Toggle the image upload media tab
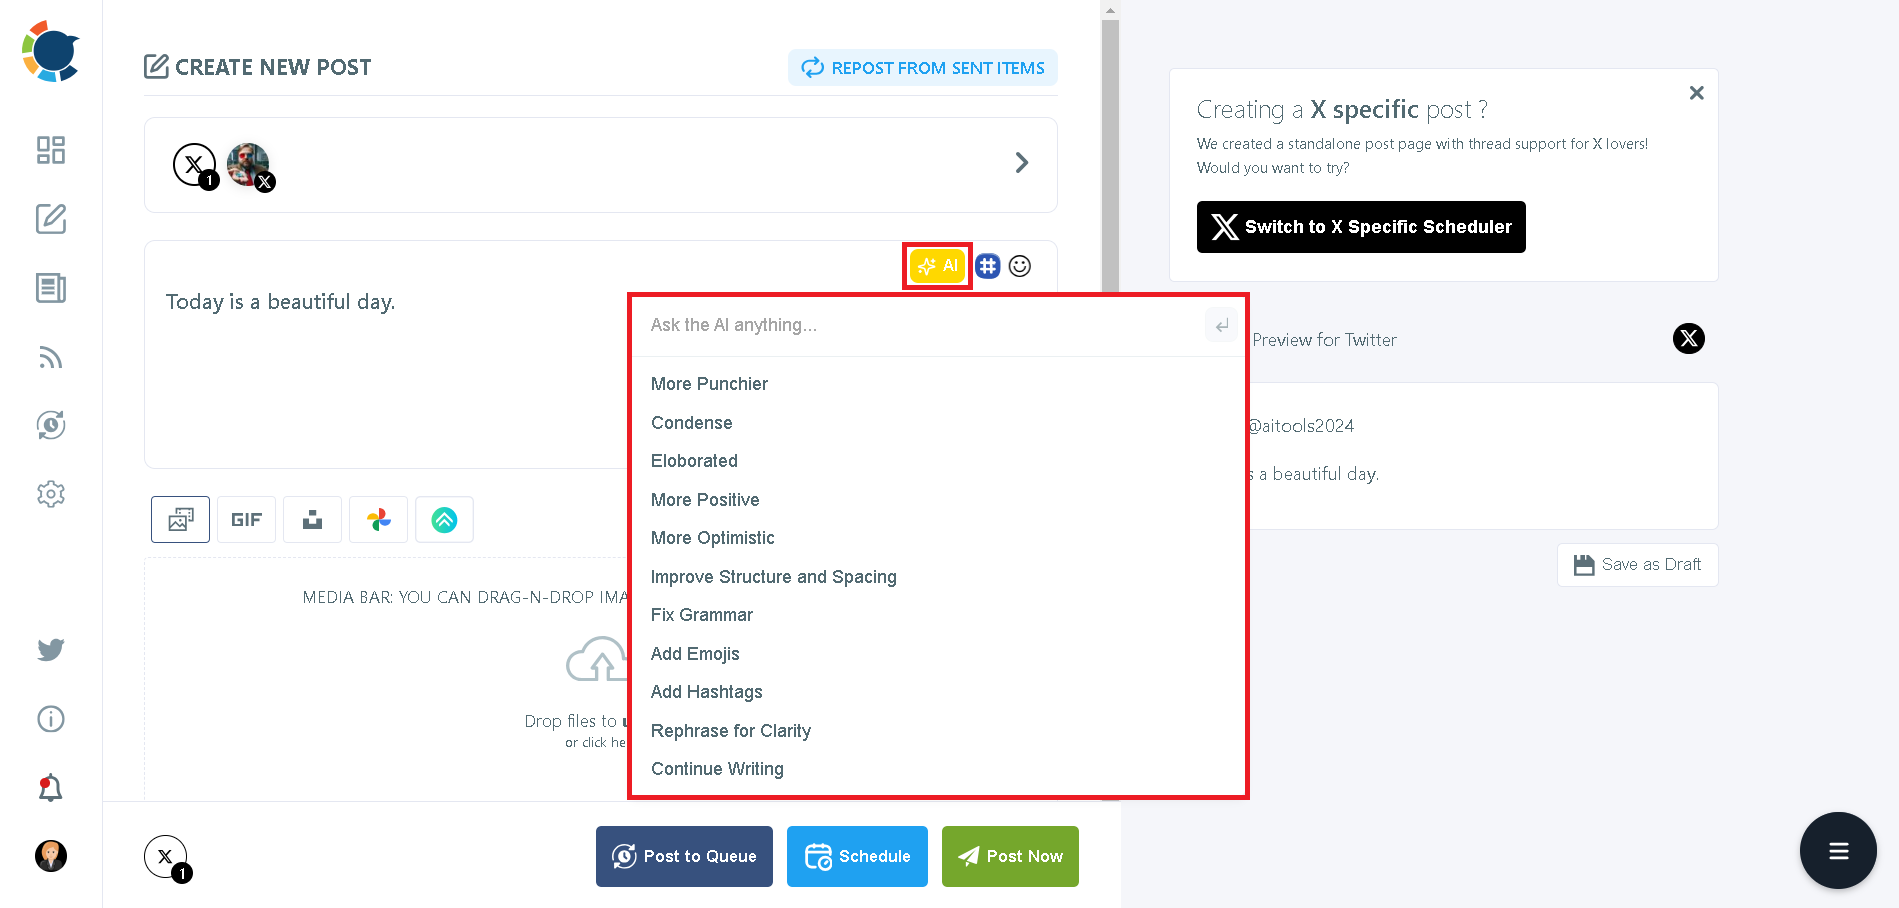 pos(179,519)
